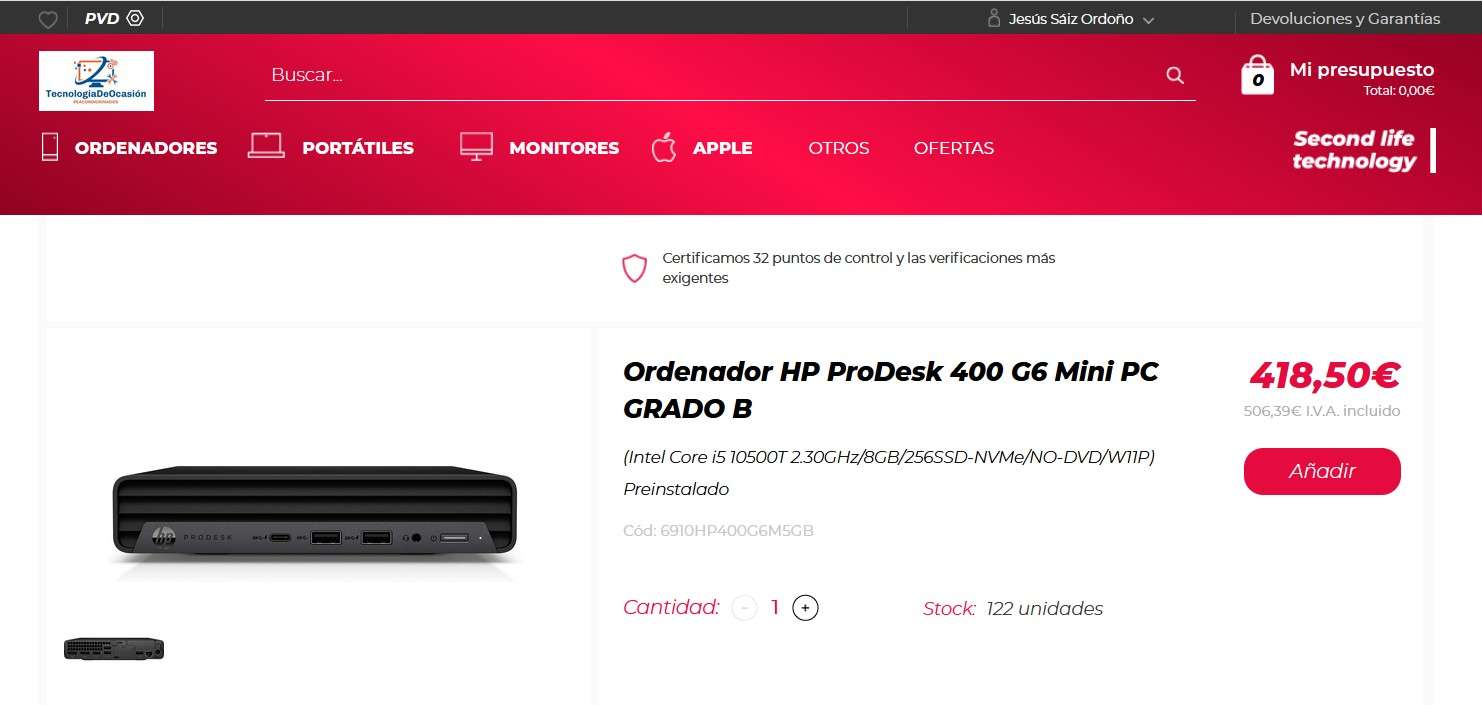The image size is (1482, 705).
Task: Open the shopping bag cart icon
Action: pos(1257,75)
